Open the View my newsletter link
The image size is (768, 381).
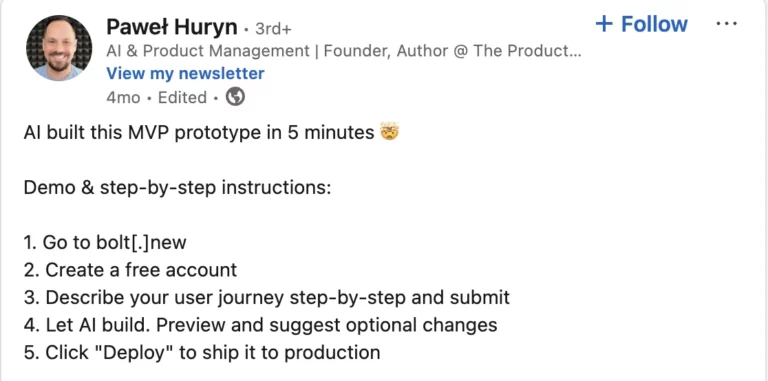click(185, 73)
